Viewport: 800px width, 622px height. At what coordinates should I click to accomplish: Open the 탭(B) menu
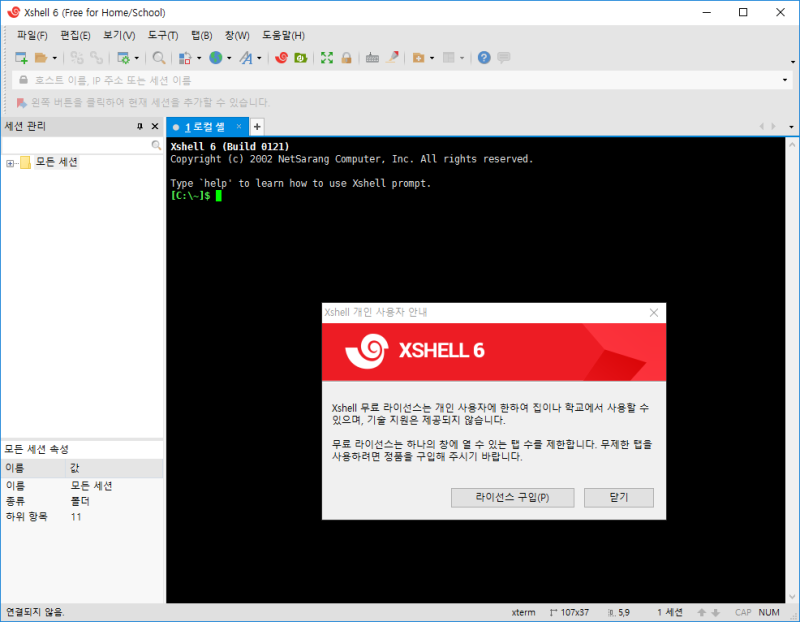(202, 35)
